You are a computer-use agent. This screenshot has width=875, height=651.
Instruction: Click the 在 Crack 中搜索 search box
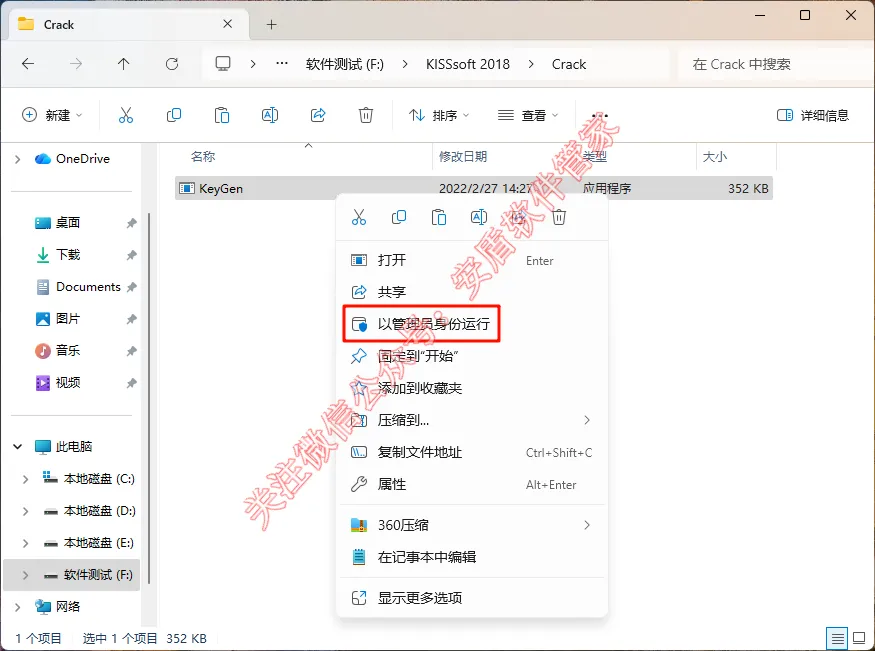(x=776, y=64)
